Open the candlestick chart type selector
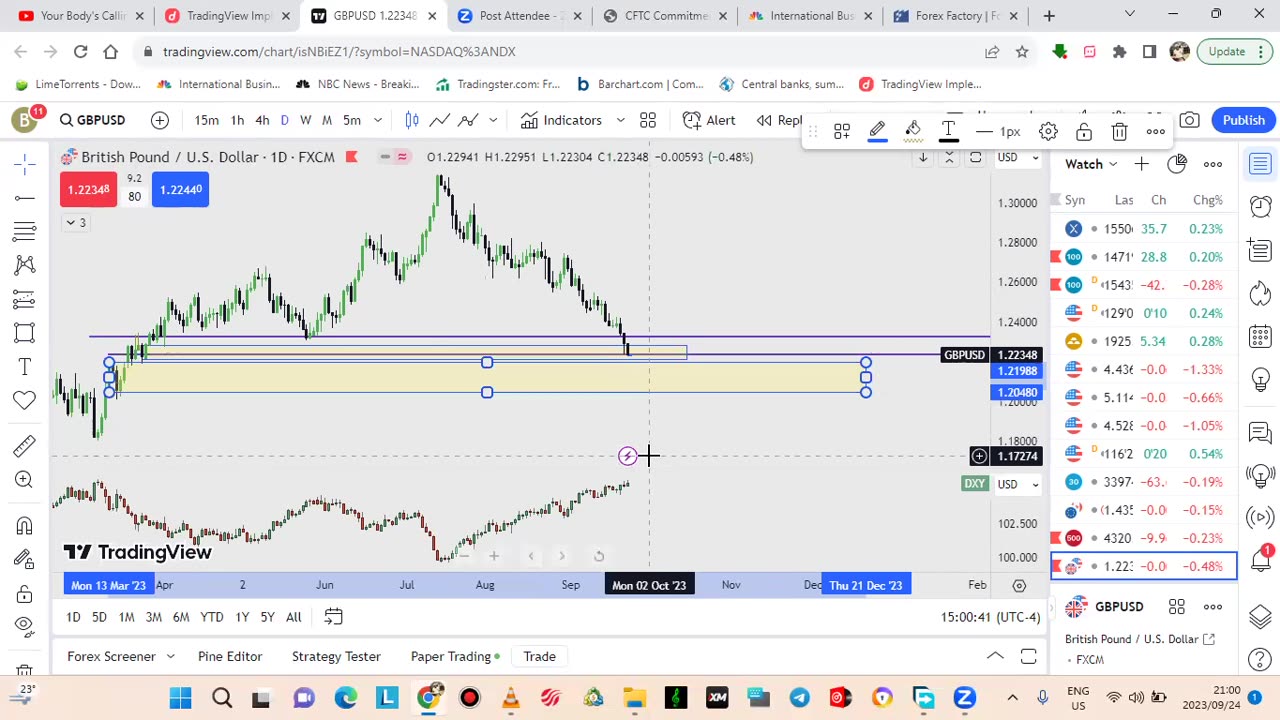 412,120
